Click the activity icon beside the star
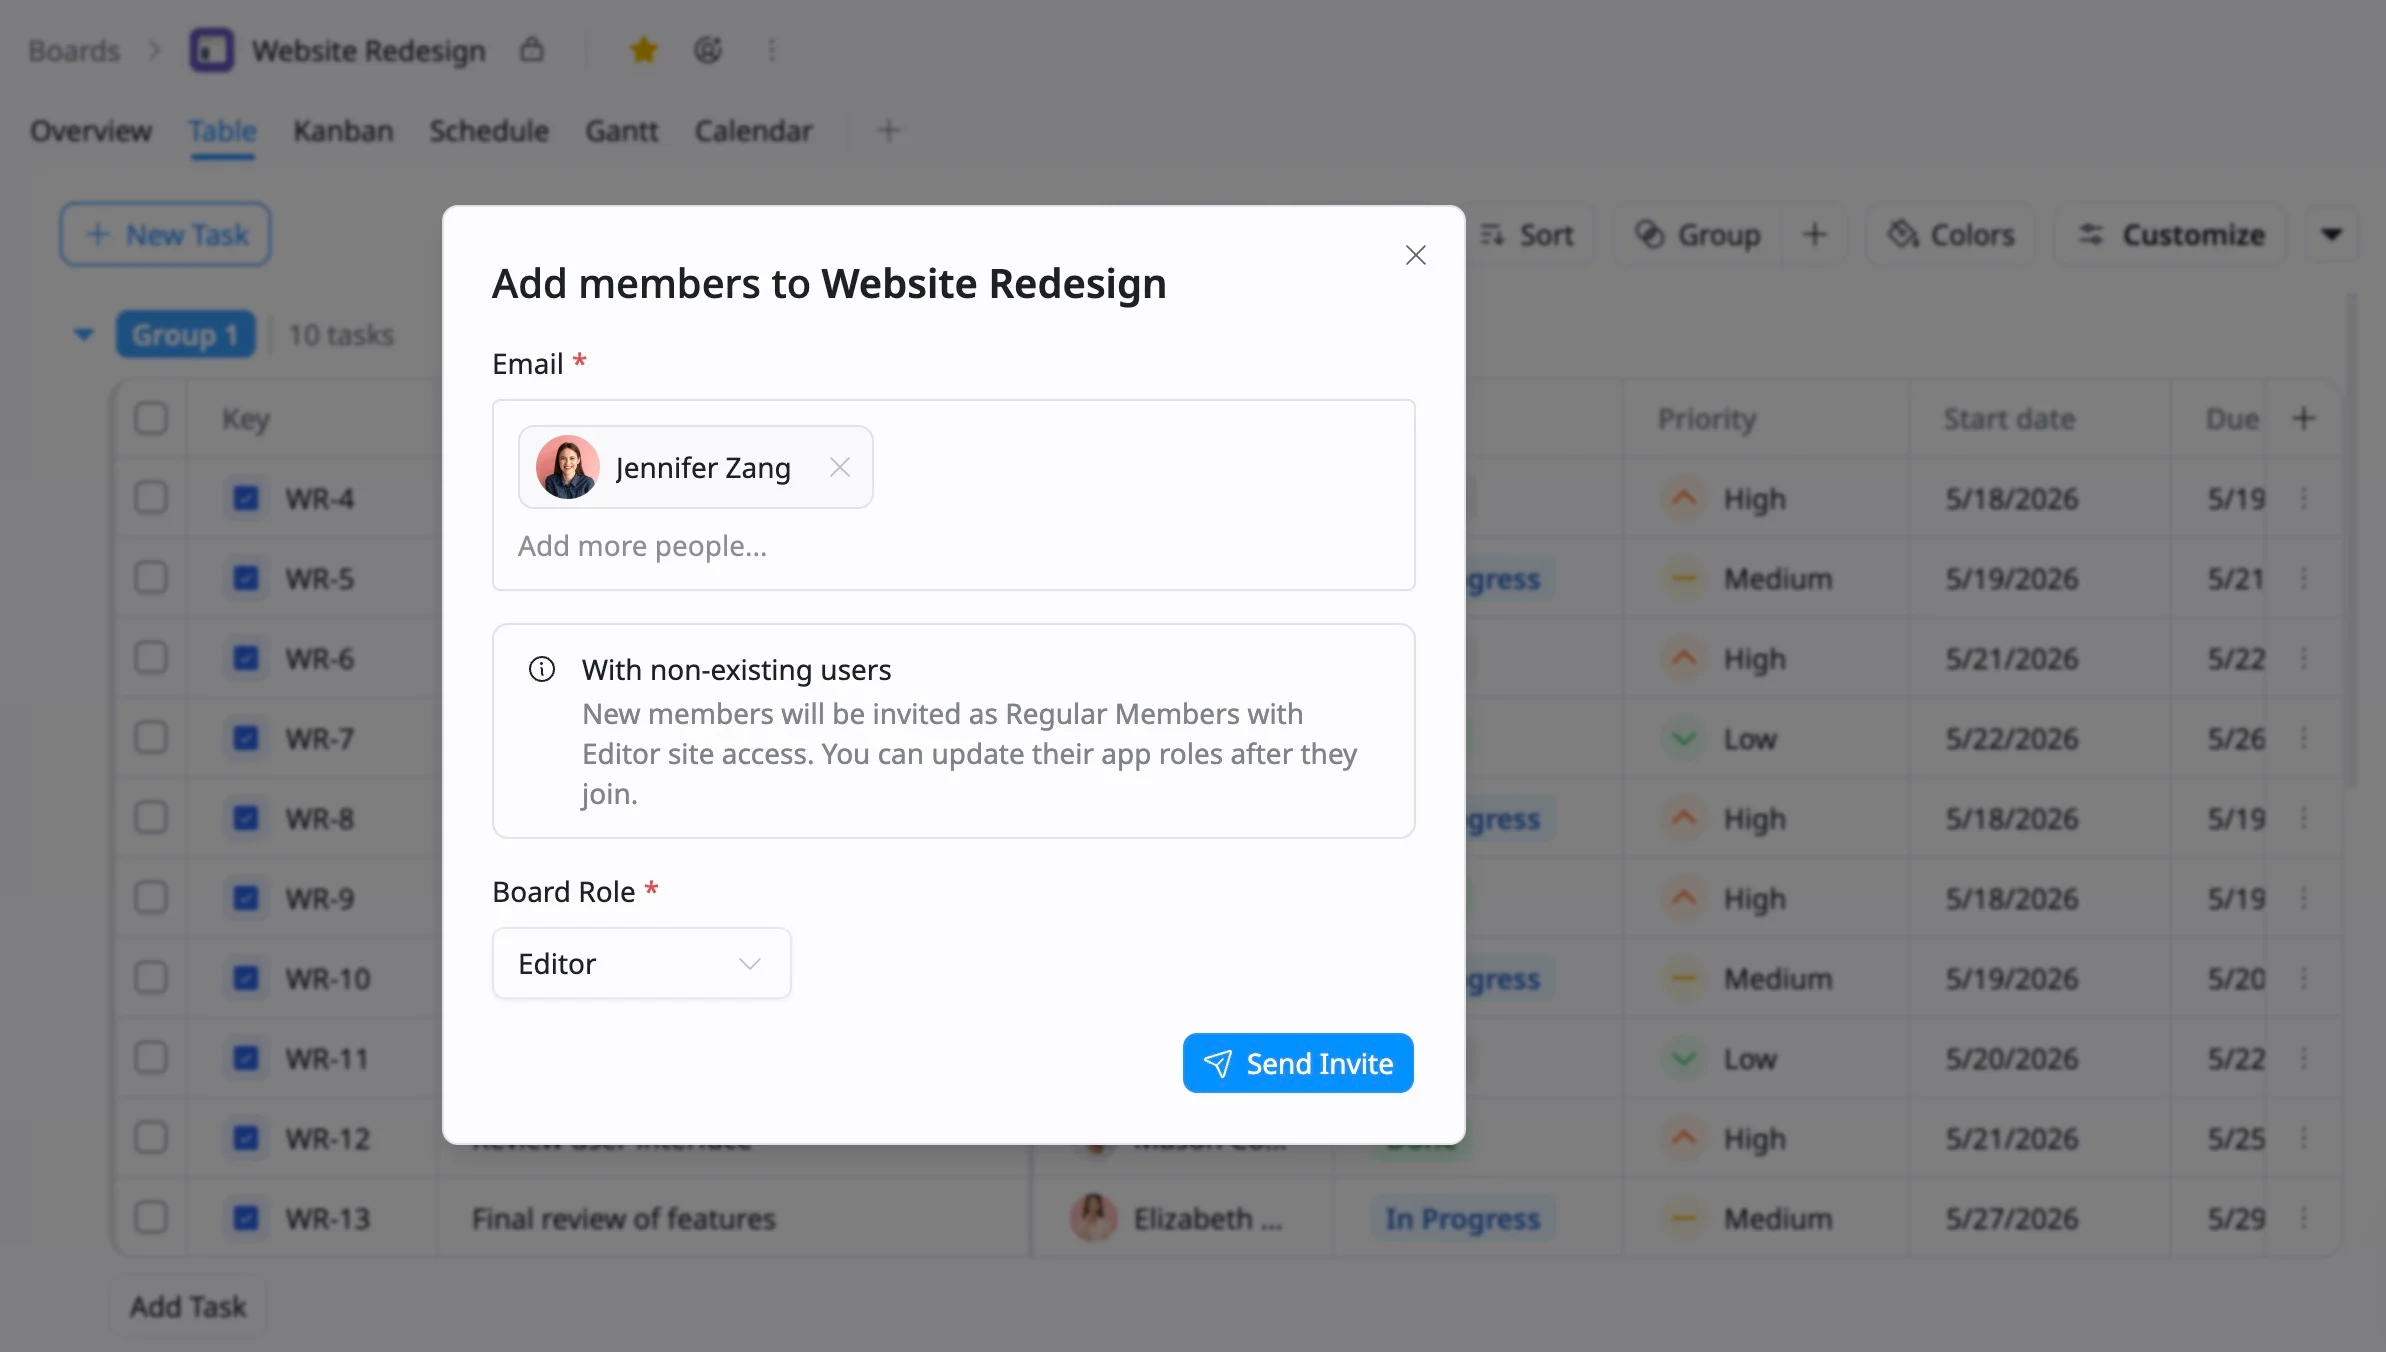 (708, 49)
